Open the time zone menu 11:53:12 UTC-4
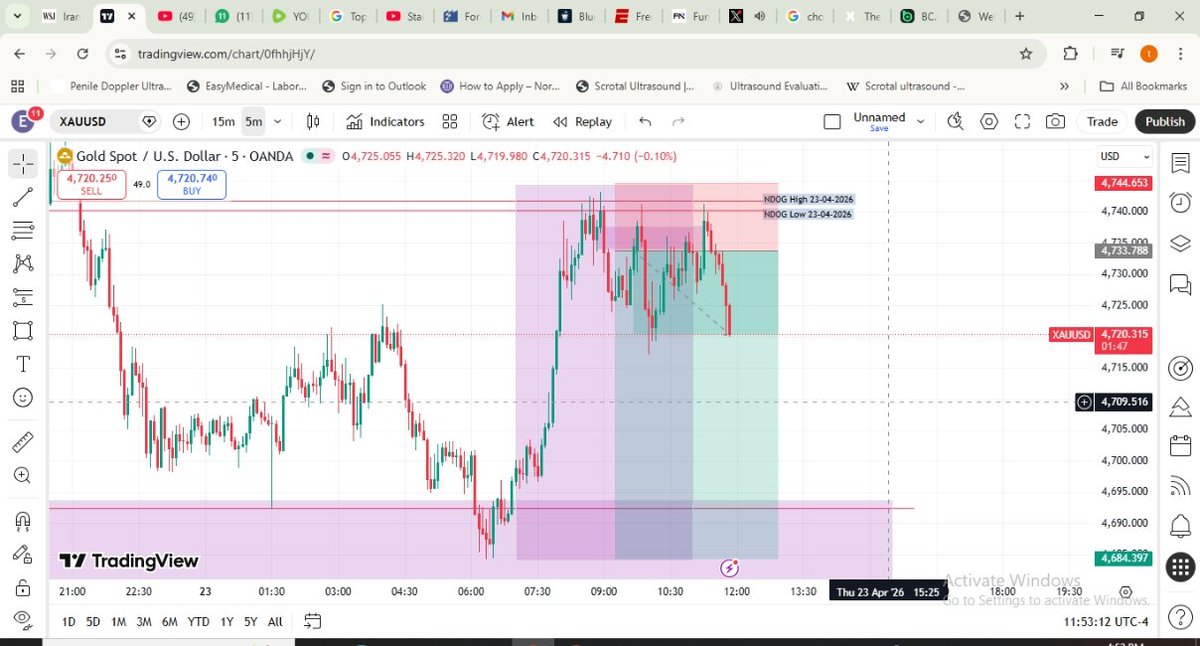1200x646 pixels. [1106, 622]
